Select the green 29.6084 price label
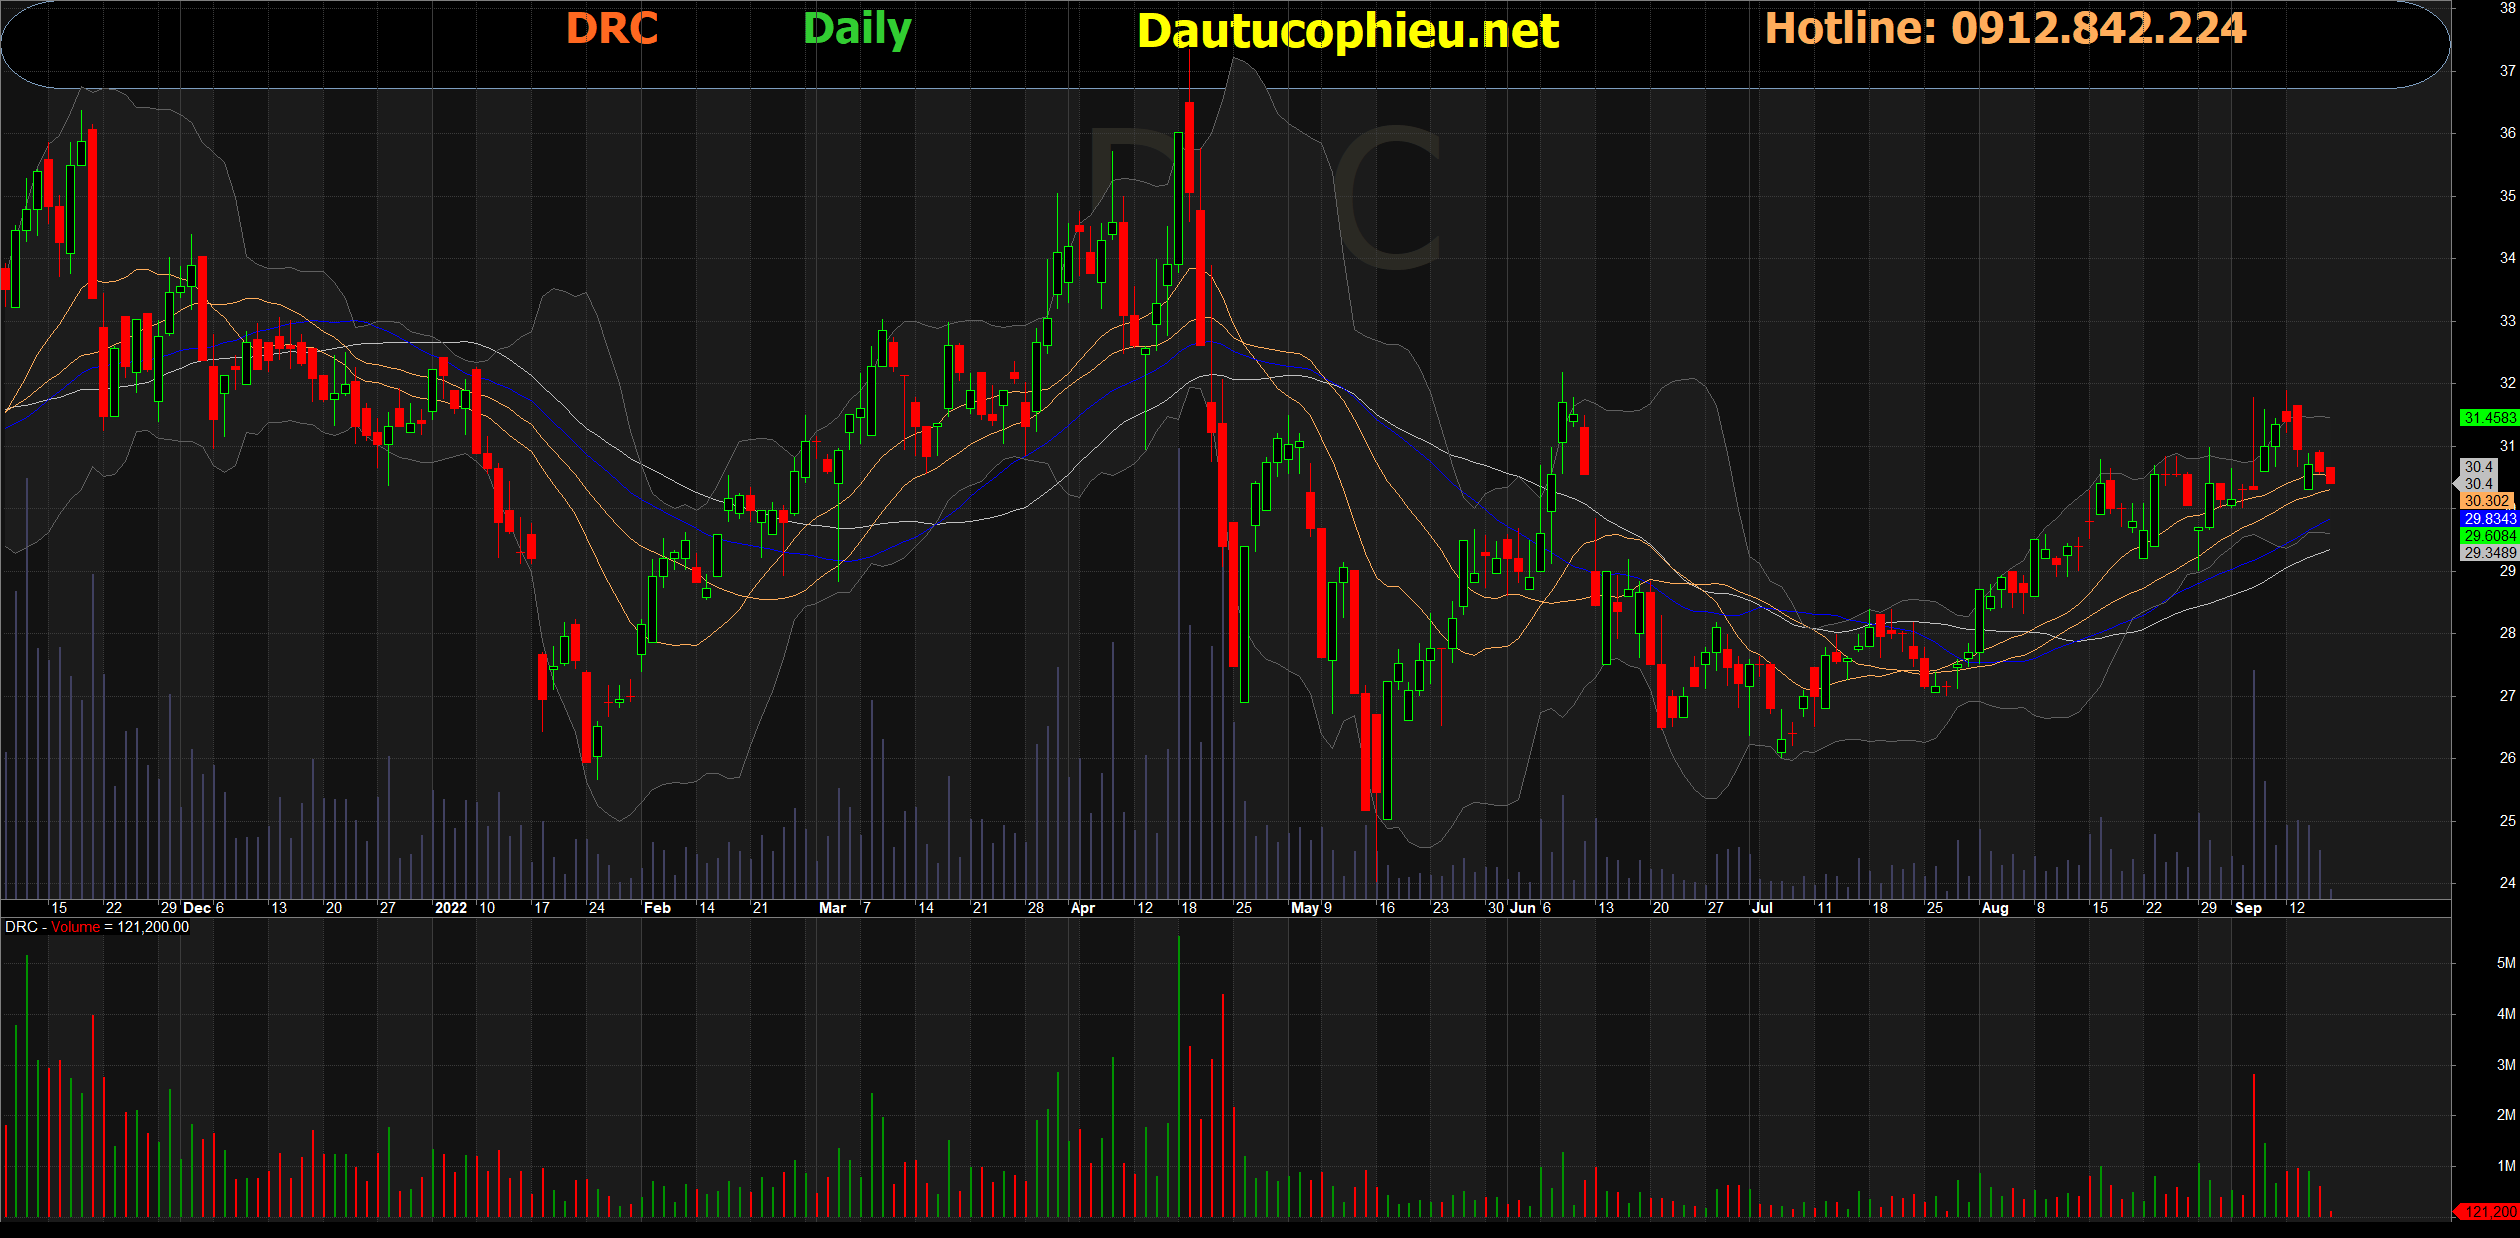The width and height of the screenshot is (2520, 1238). click(x=2489, y=536)
